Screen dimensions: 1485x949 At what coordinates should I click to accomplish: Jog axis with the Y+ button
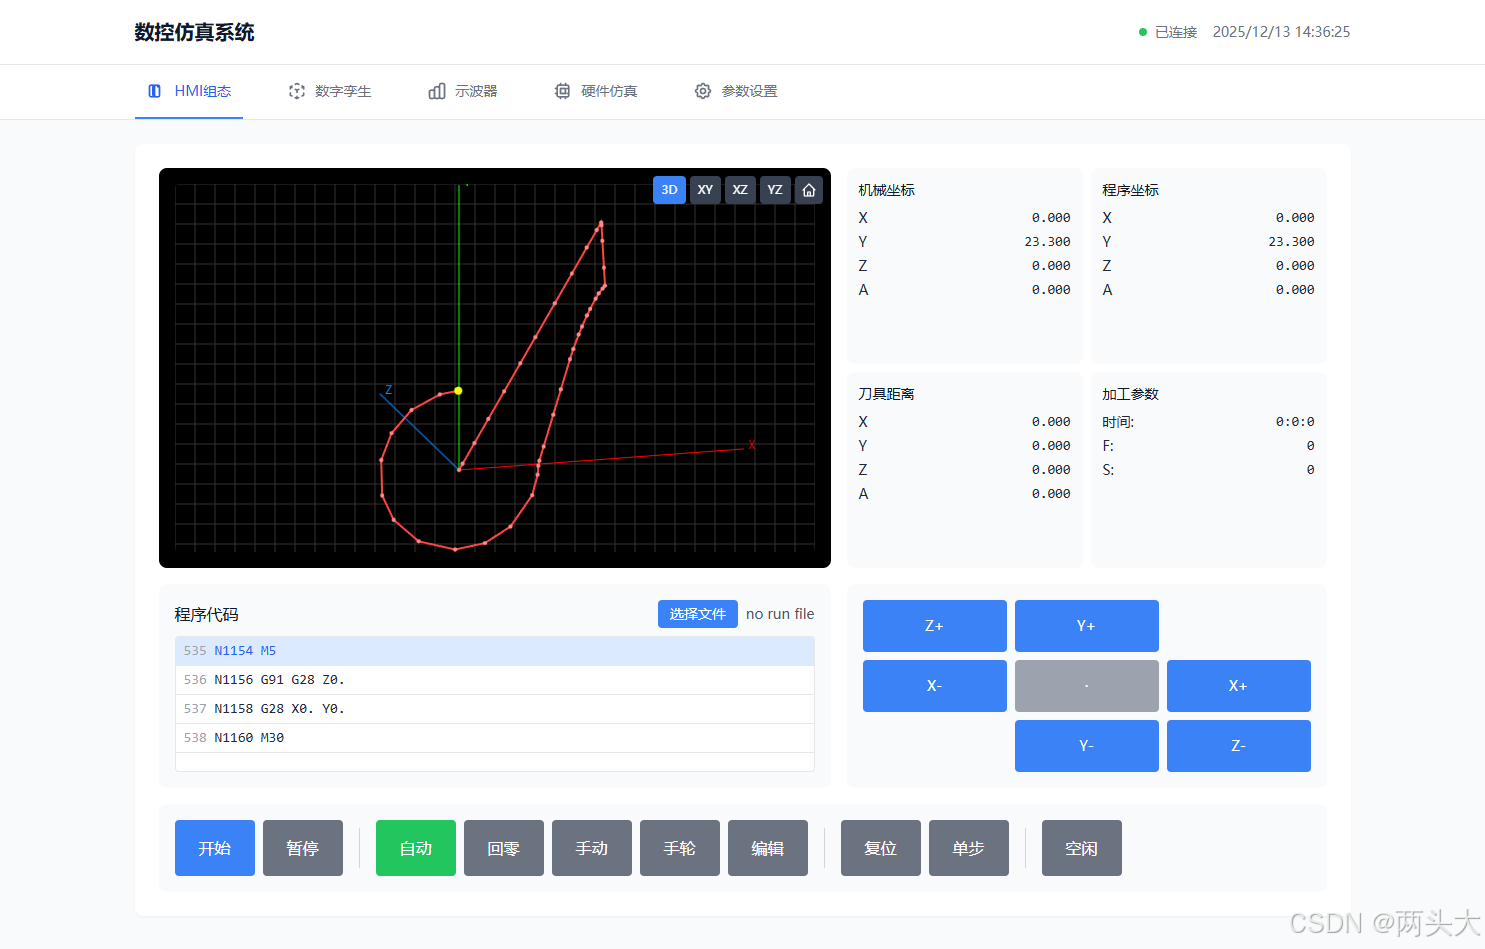[1087, 626]
